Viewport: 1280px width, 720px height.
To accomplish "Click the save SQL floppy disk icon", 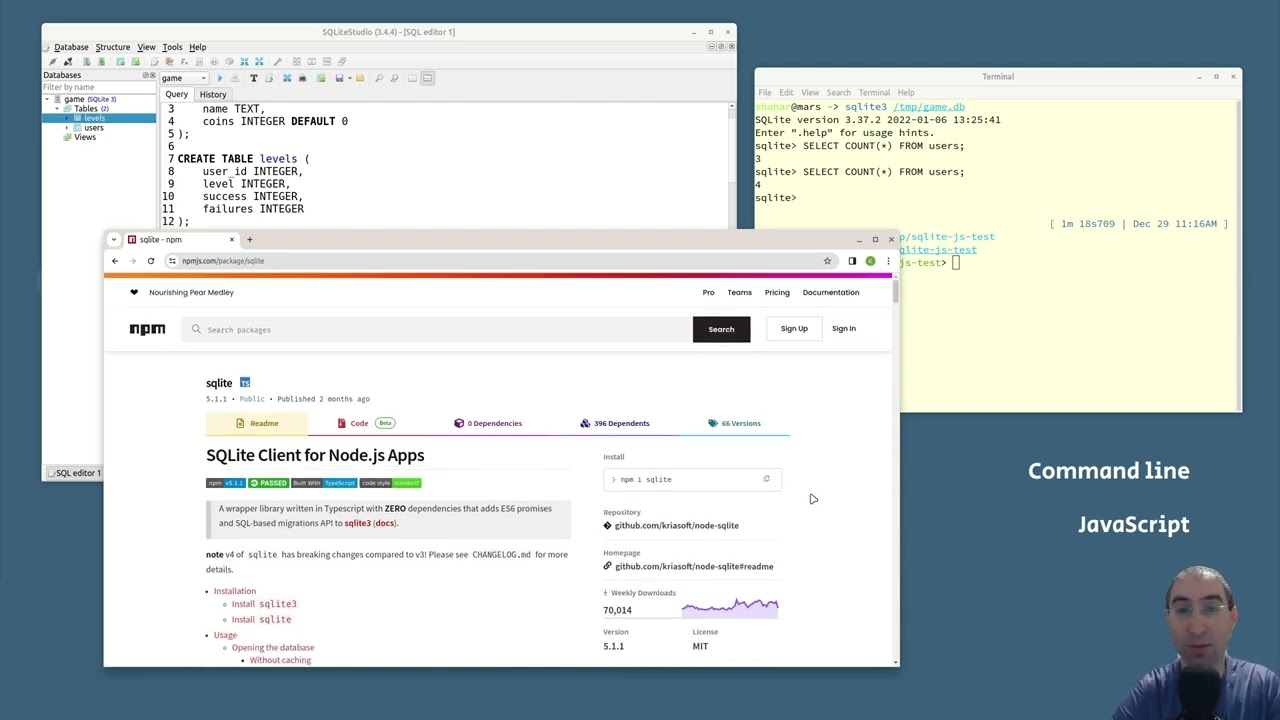I will point(339,78).
